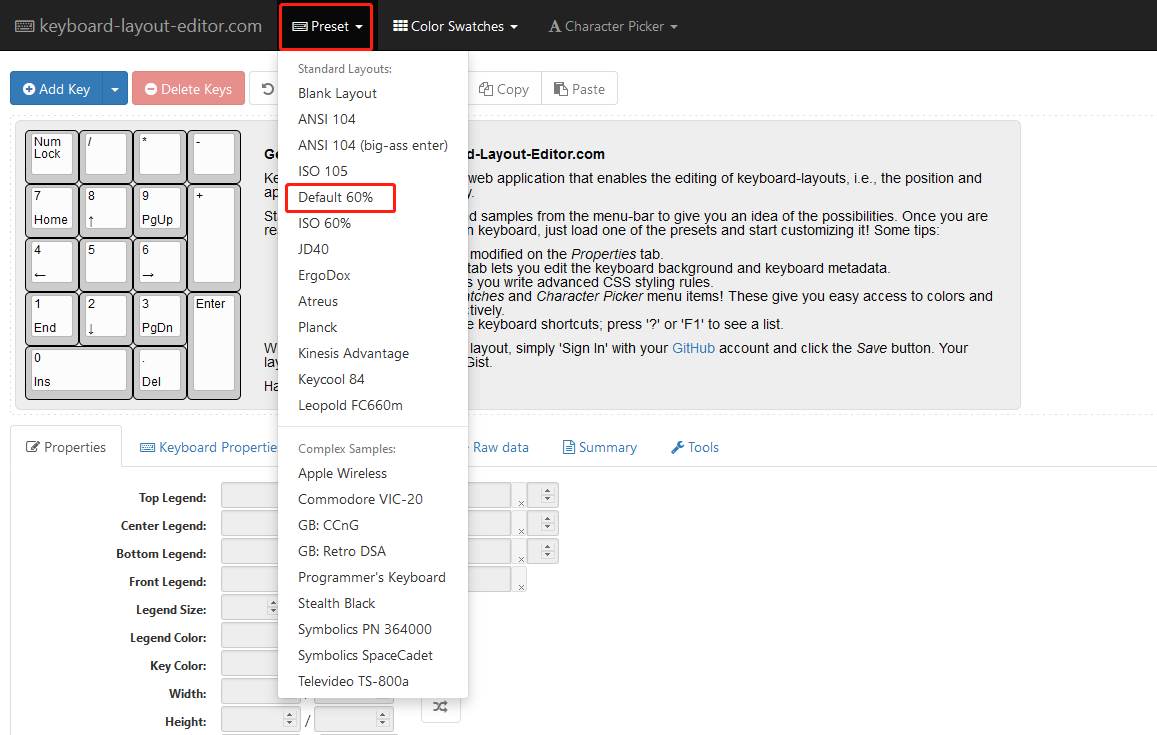Select the Num Lock key
Image resolution: width=1157 pixels, height=735 pixels.
point(52,156)
